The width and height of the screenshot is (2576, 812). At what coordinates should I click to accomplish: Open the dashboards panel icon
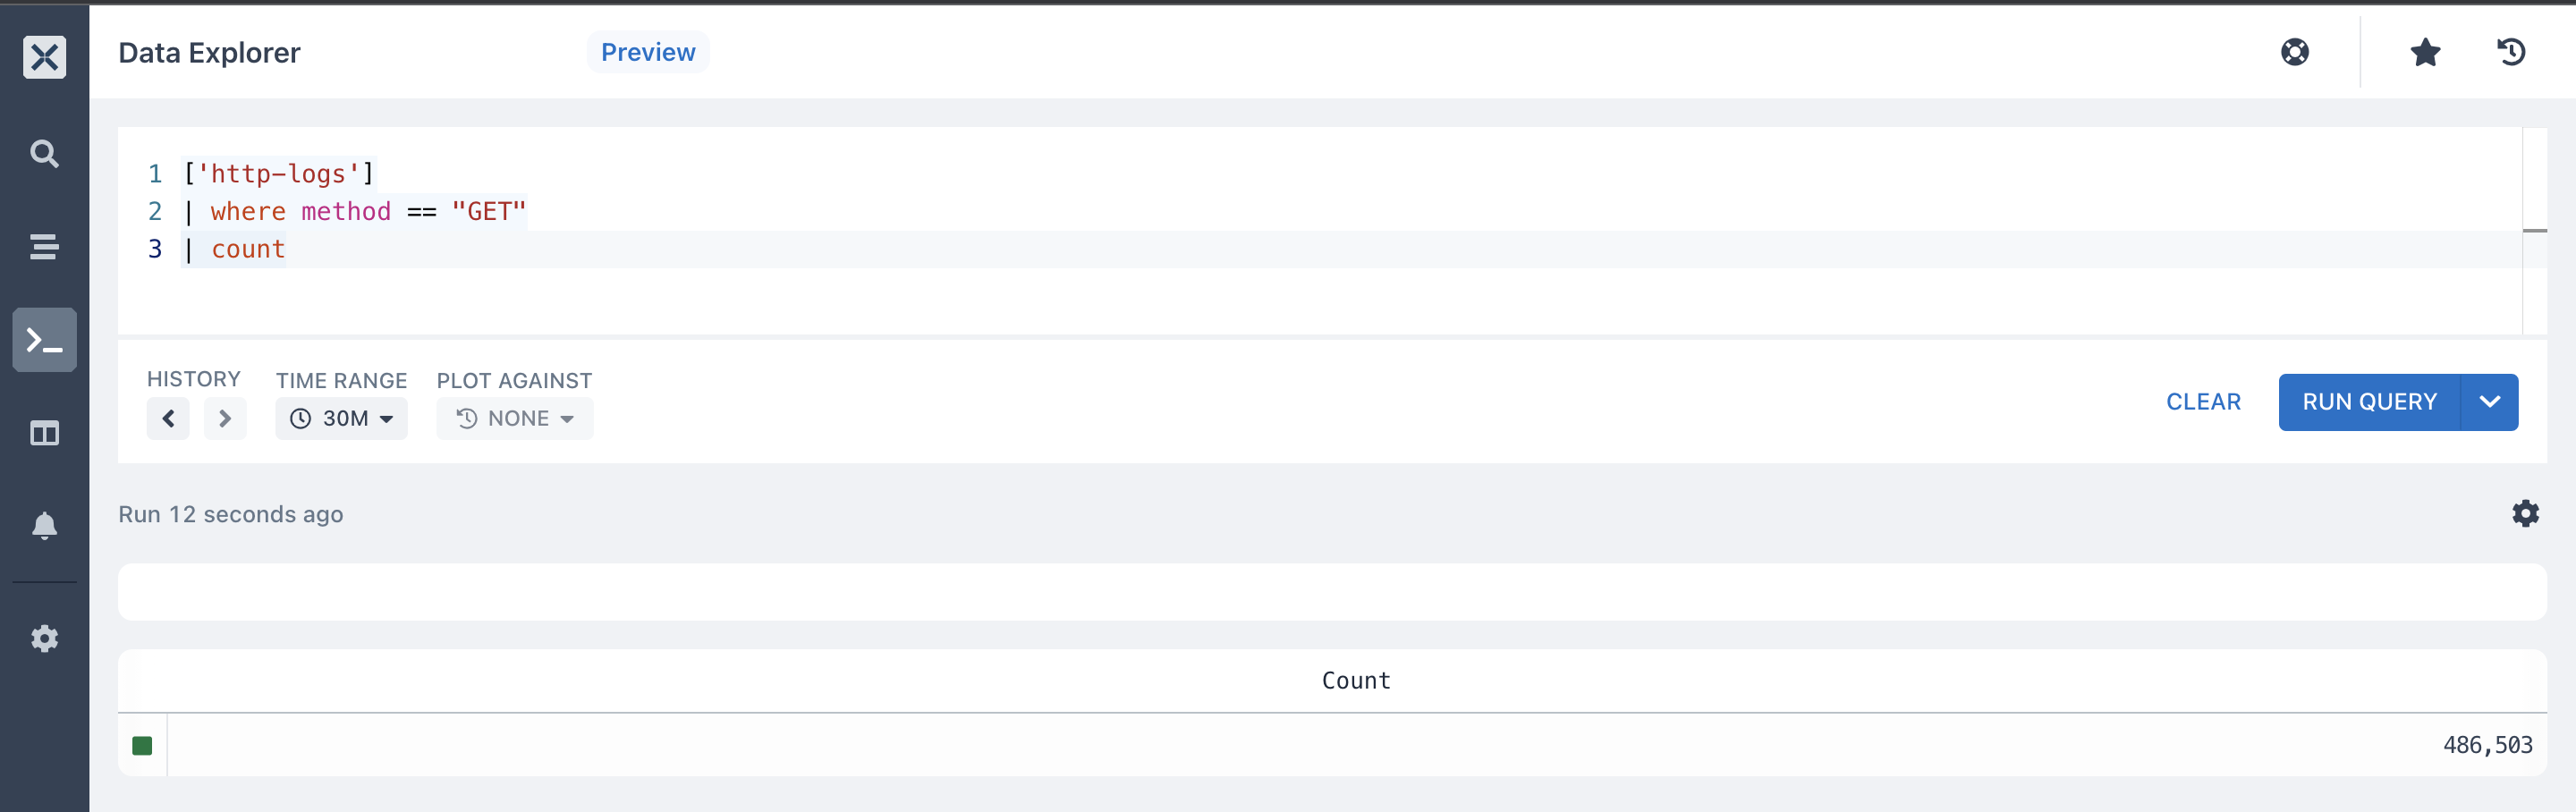point(44,433)
